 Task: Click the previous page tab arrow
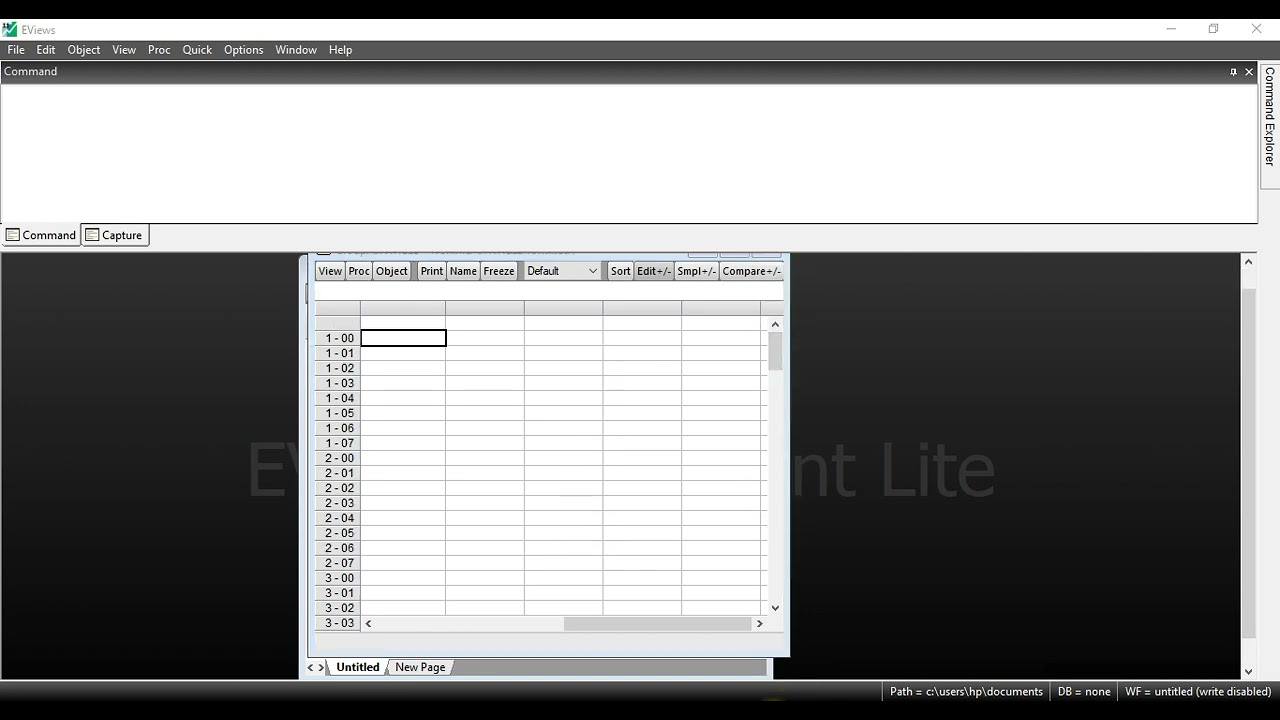311,667
